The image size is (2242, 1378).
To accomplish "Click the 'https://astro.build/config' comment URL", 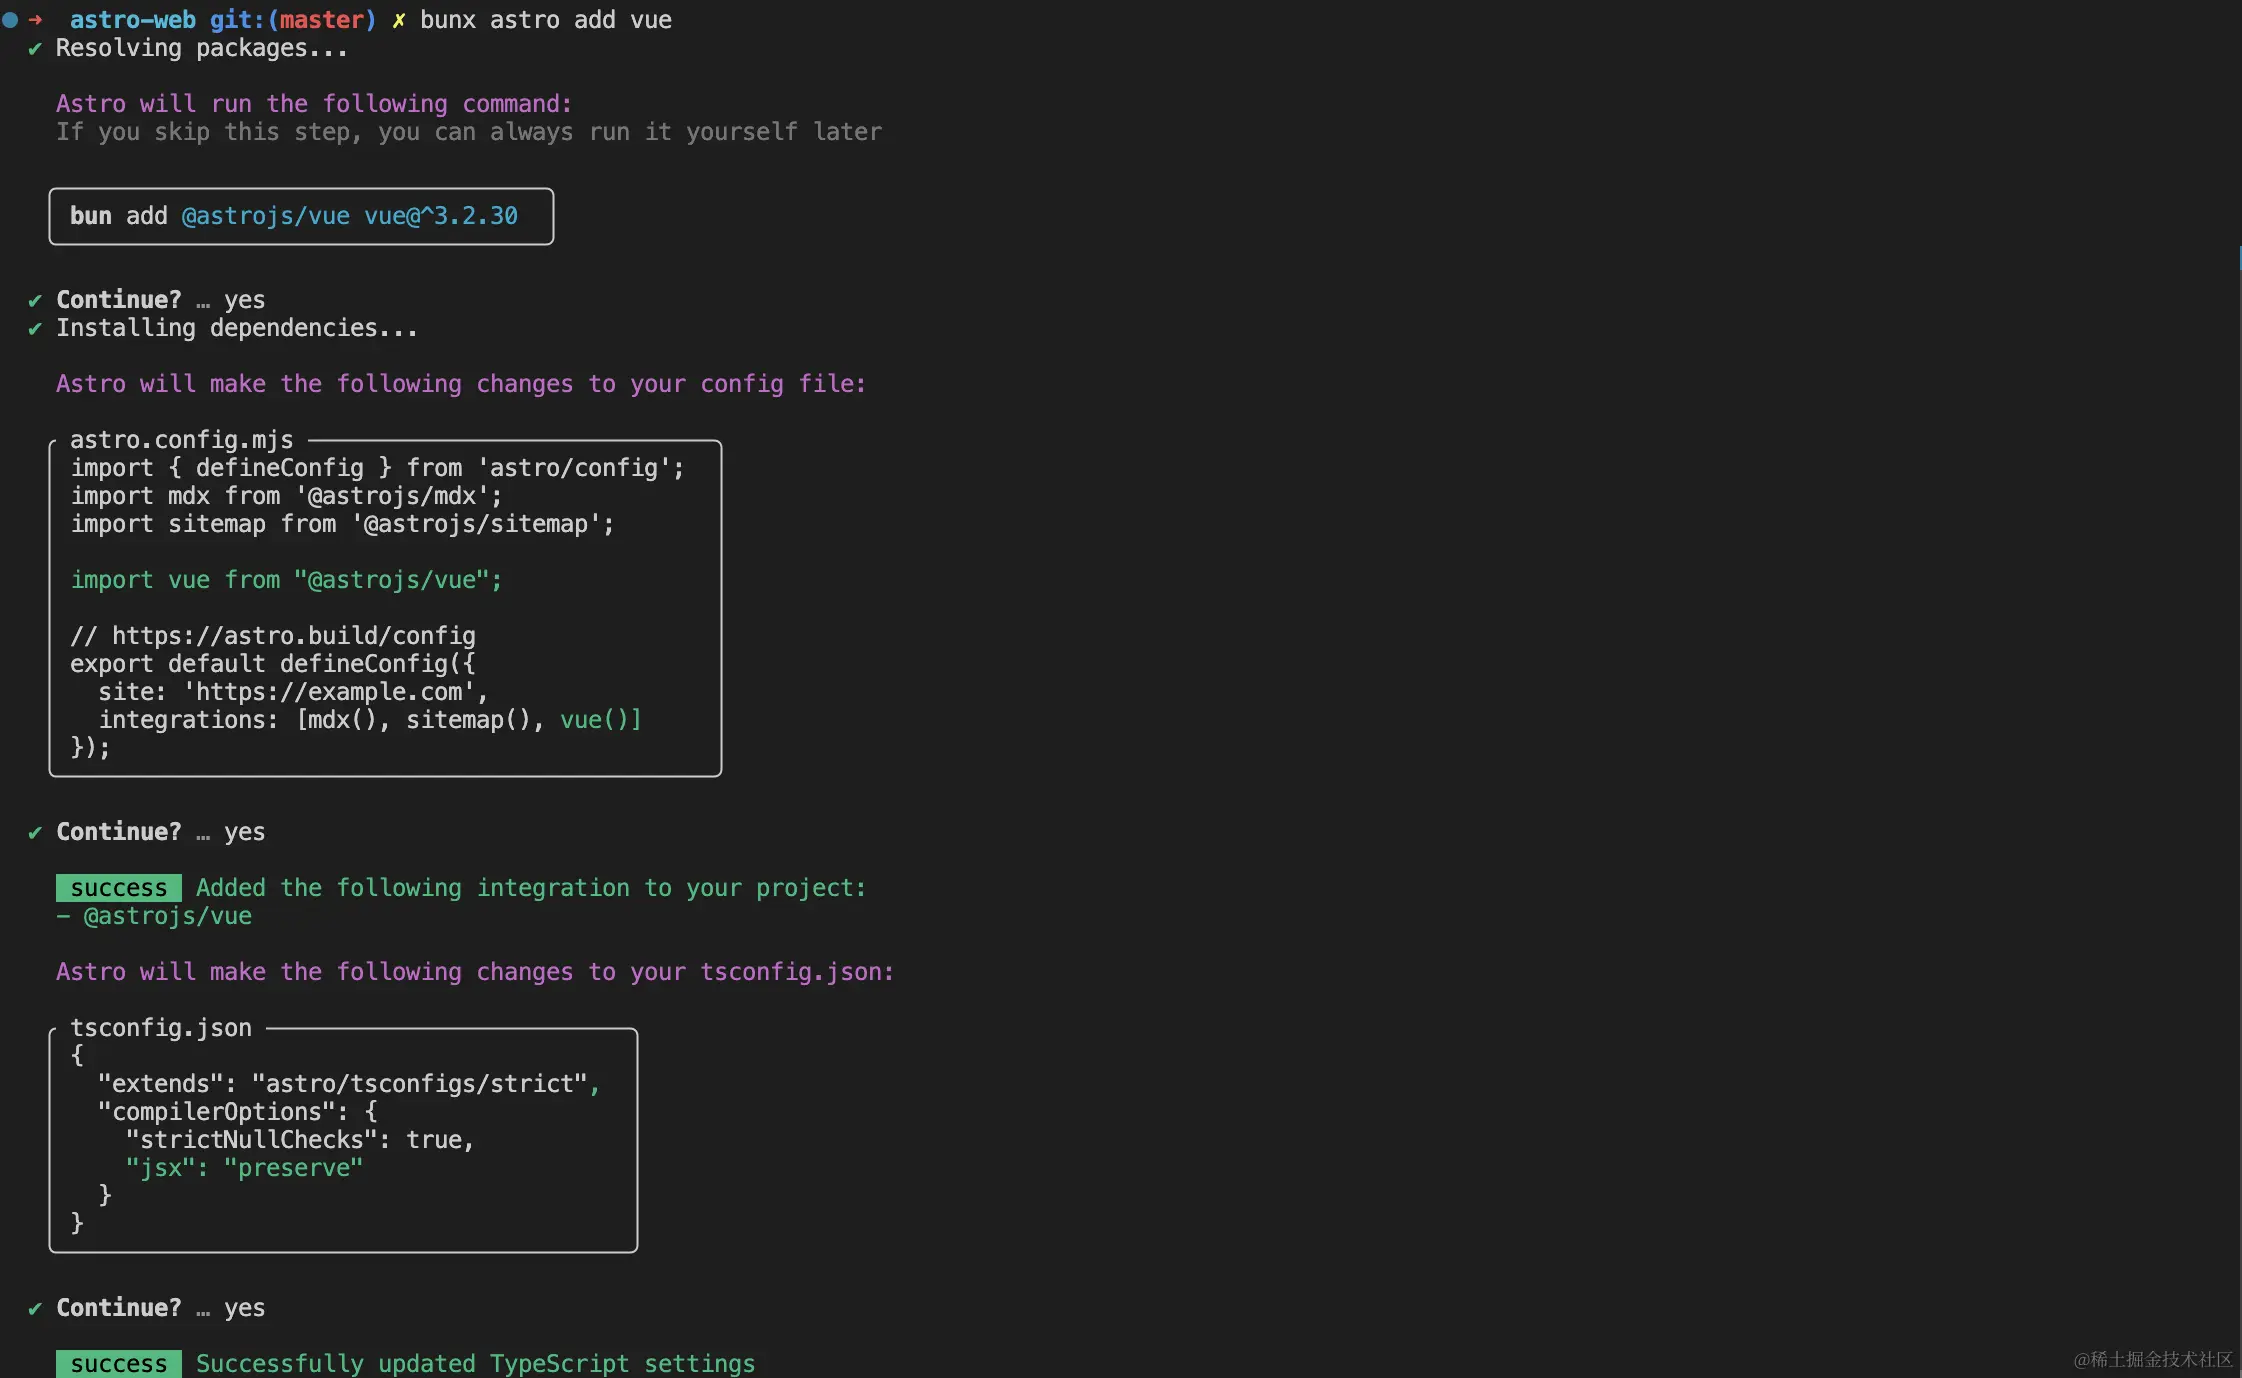I will 294,636.
